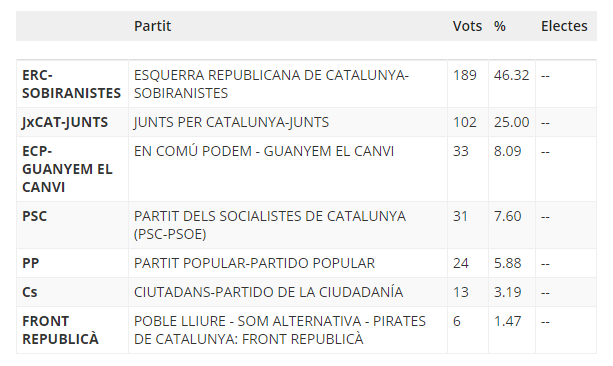Screen dimensions: 613x366
Task: Click PARTIT POPULAR-PARTIDO POPULAR name
Action: pyautogui.click(x=255, y=263)
